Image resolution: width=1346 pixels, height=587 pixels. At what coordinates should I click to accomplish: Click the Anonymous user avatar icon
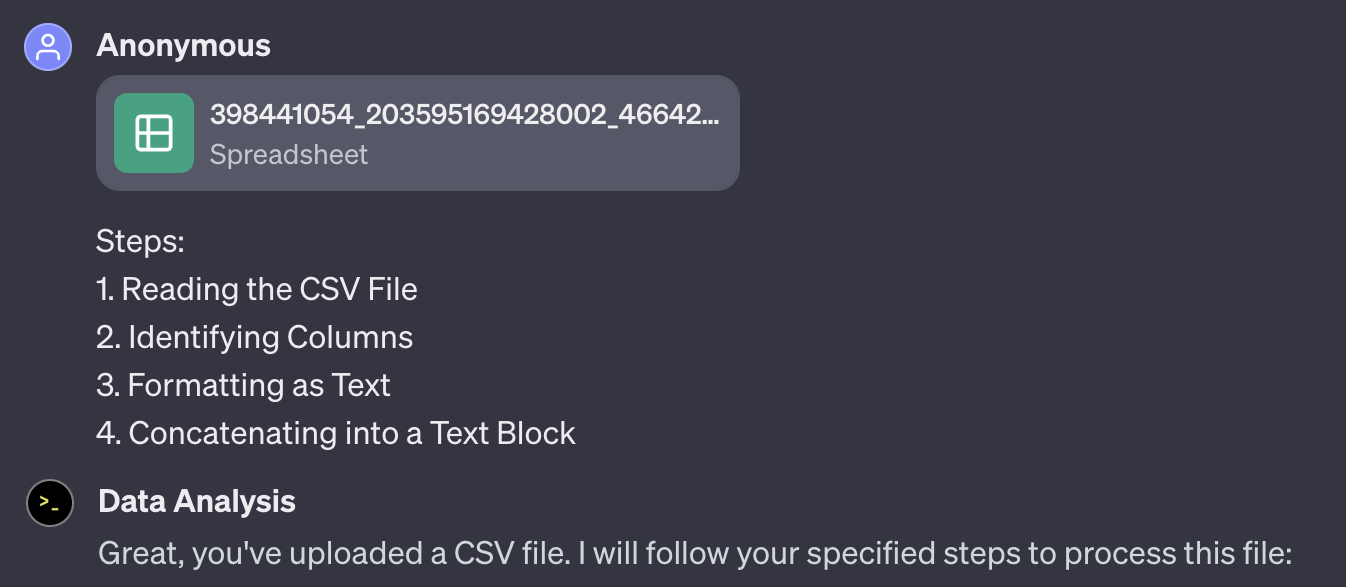tap(48, 47)
